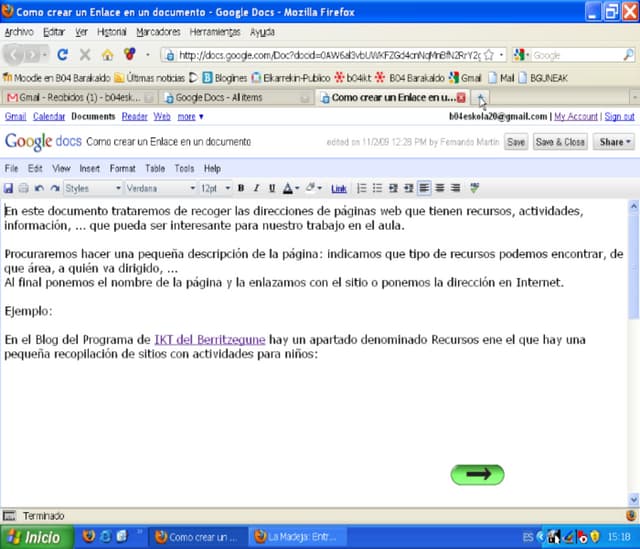Open the text color picker

coord(291,188)
